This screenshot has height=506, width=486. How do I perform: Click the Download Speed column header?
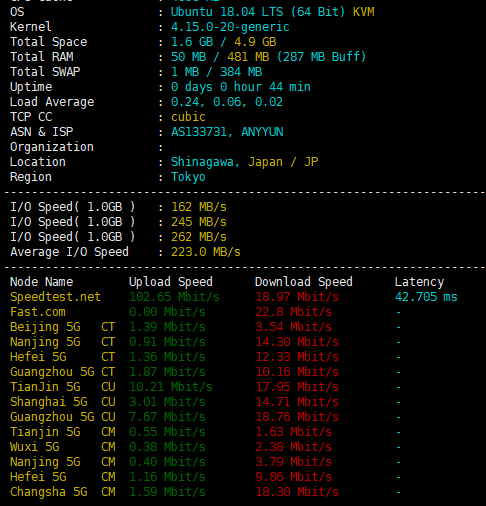(304, 282)
